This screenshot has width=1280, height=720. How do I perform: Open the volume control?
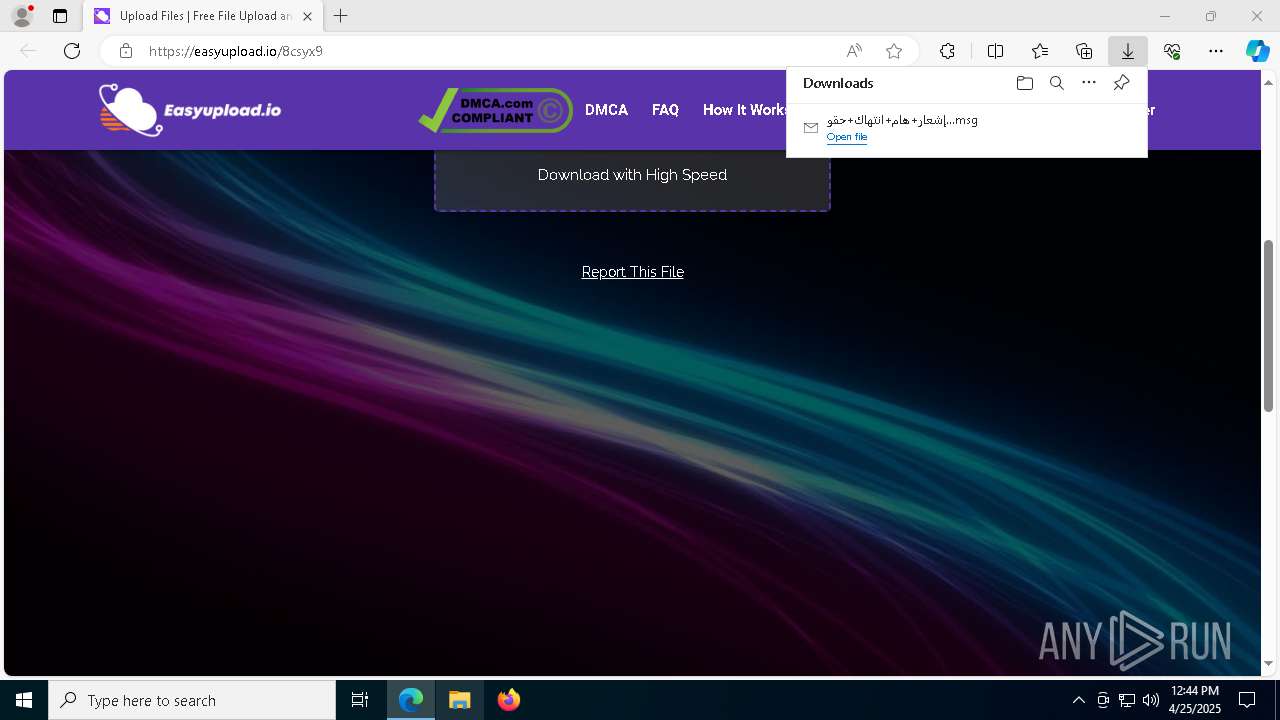[x=1150, y=700]
